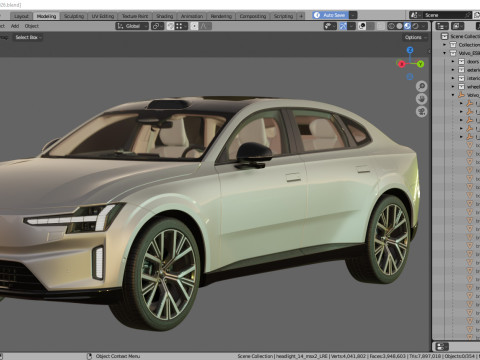Image resolution: width=480 pixels, height=360 pixels.
Task: Toggle X-ray mode
Action: pyautogui.click(x=381, y=26)
